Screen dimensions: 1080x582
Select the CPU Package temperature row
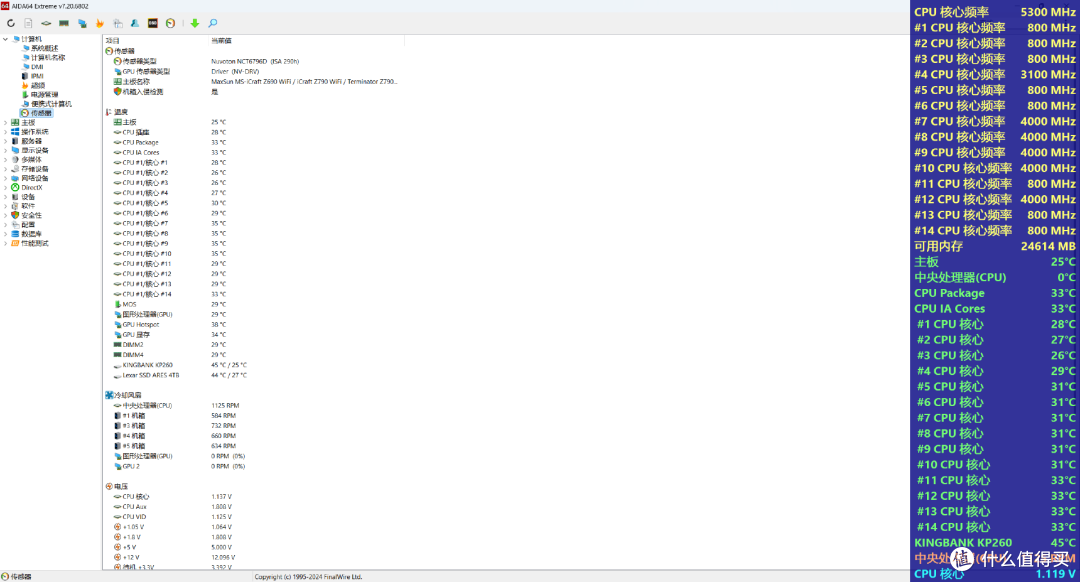click(169, 143)
